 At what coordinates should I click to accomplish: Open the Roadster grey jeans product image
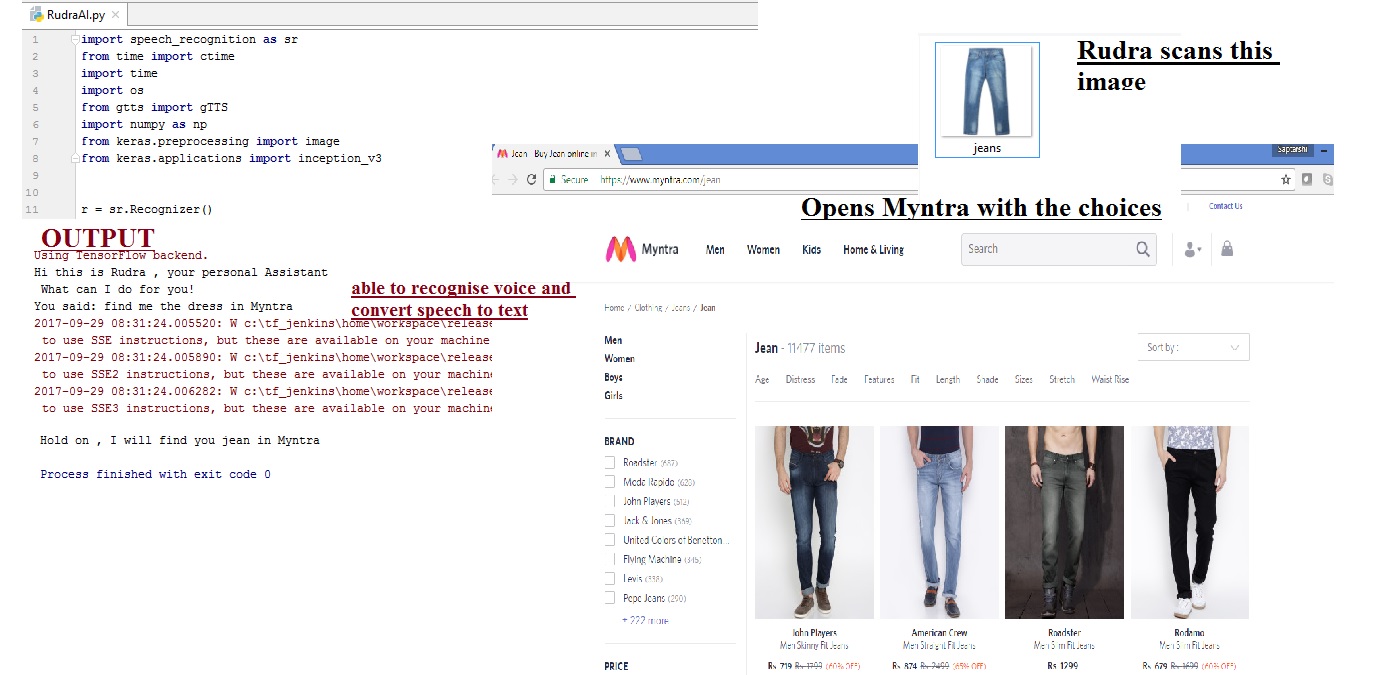(x=1064, y=522)
